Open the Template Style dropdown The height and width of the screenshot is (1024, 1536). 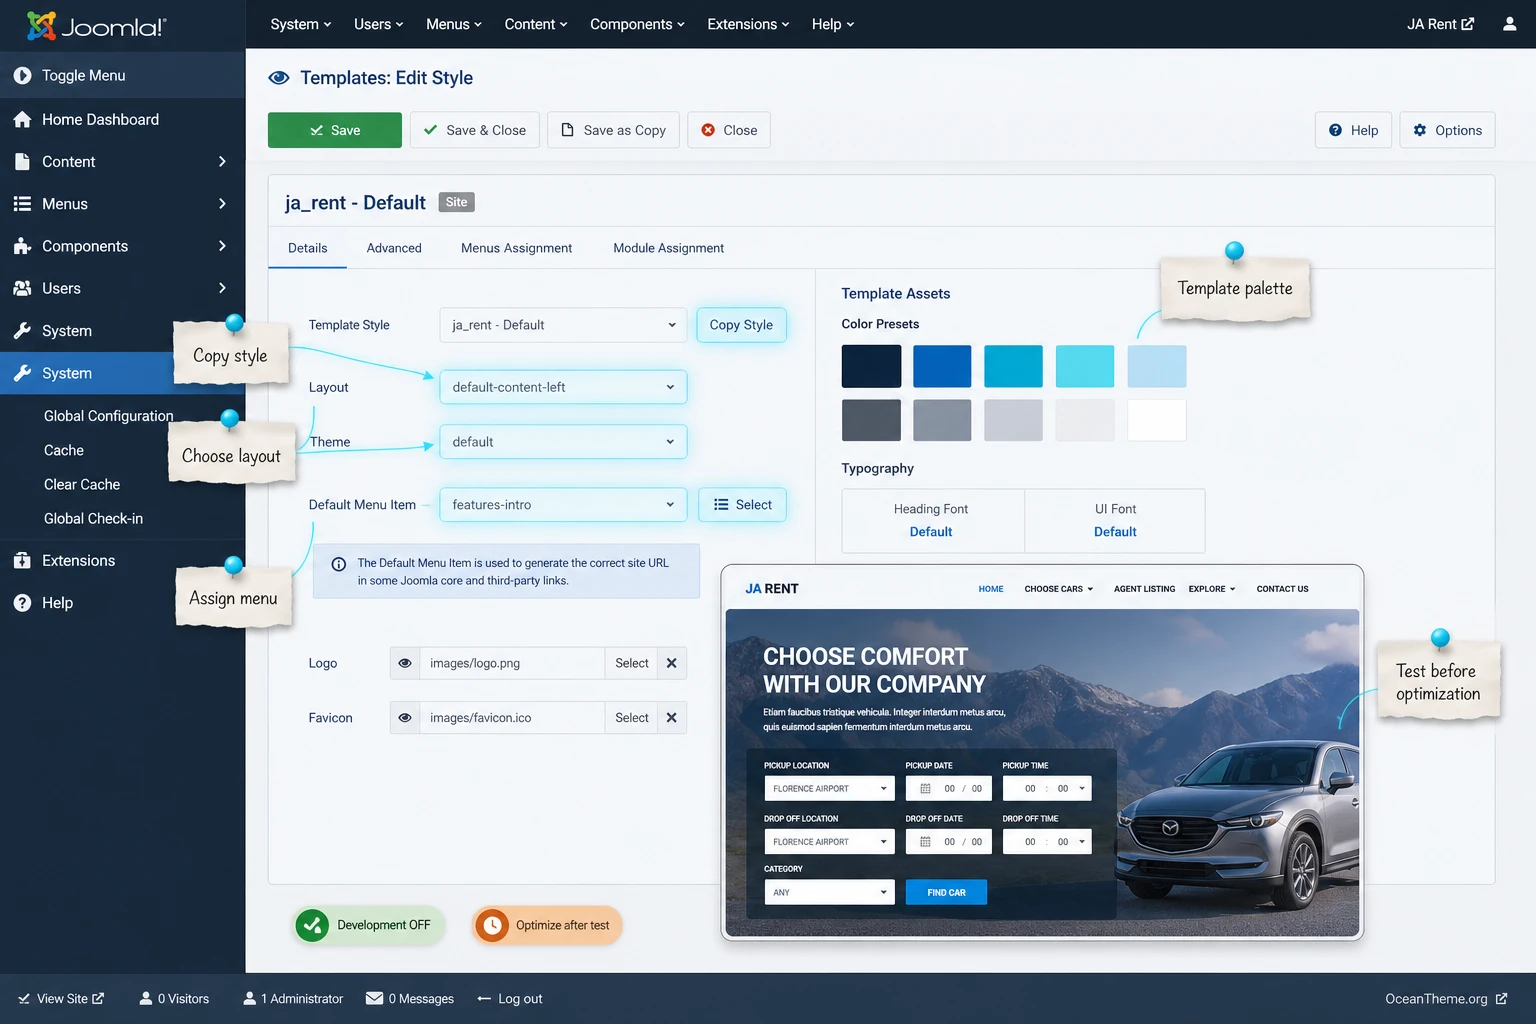click(x=563, y=325)
